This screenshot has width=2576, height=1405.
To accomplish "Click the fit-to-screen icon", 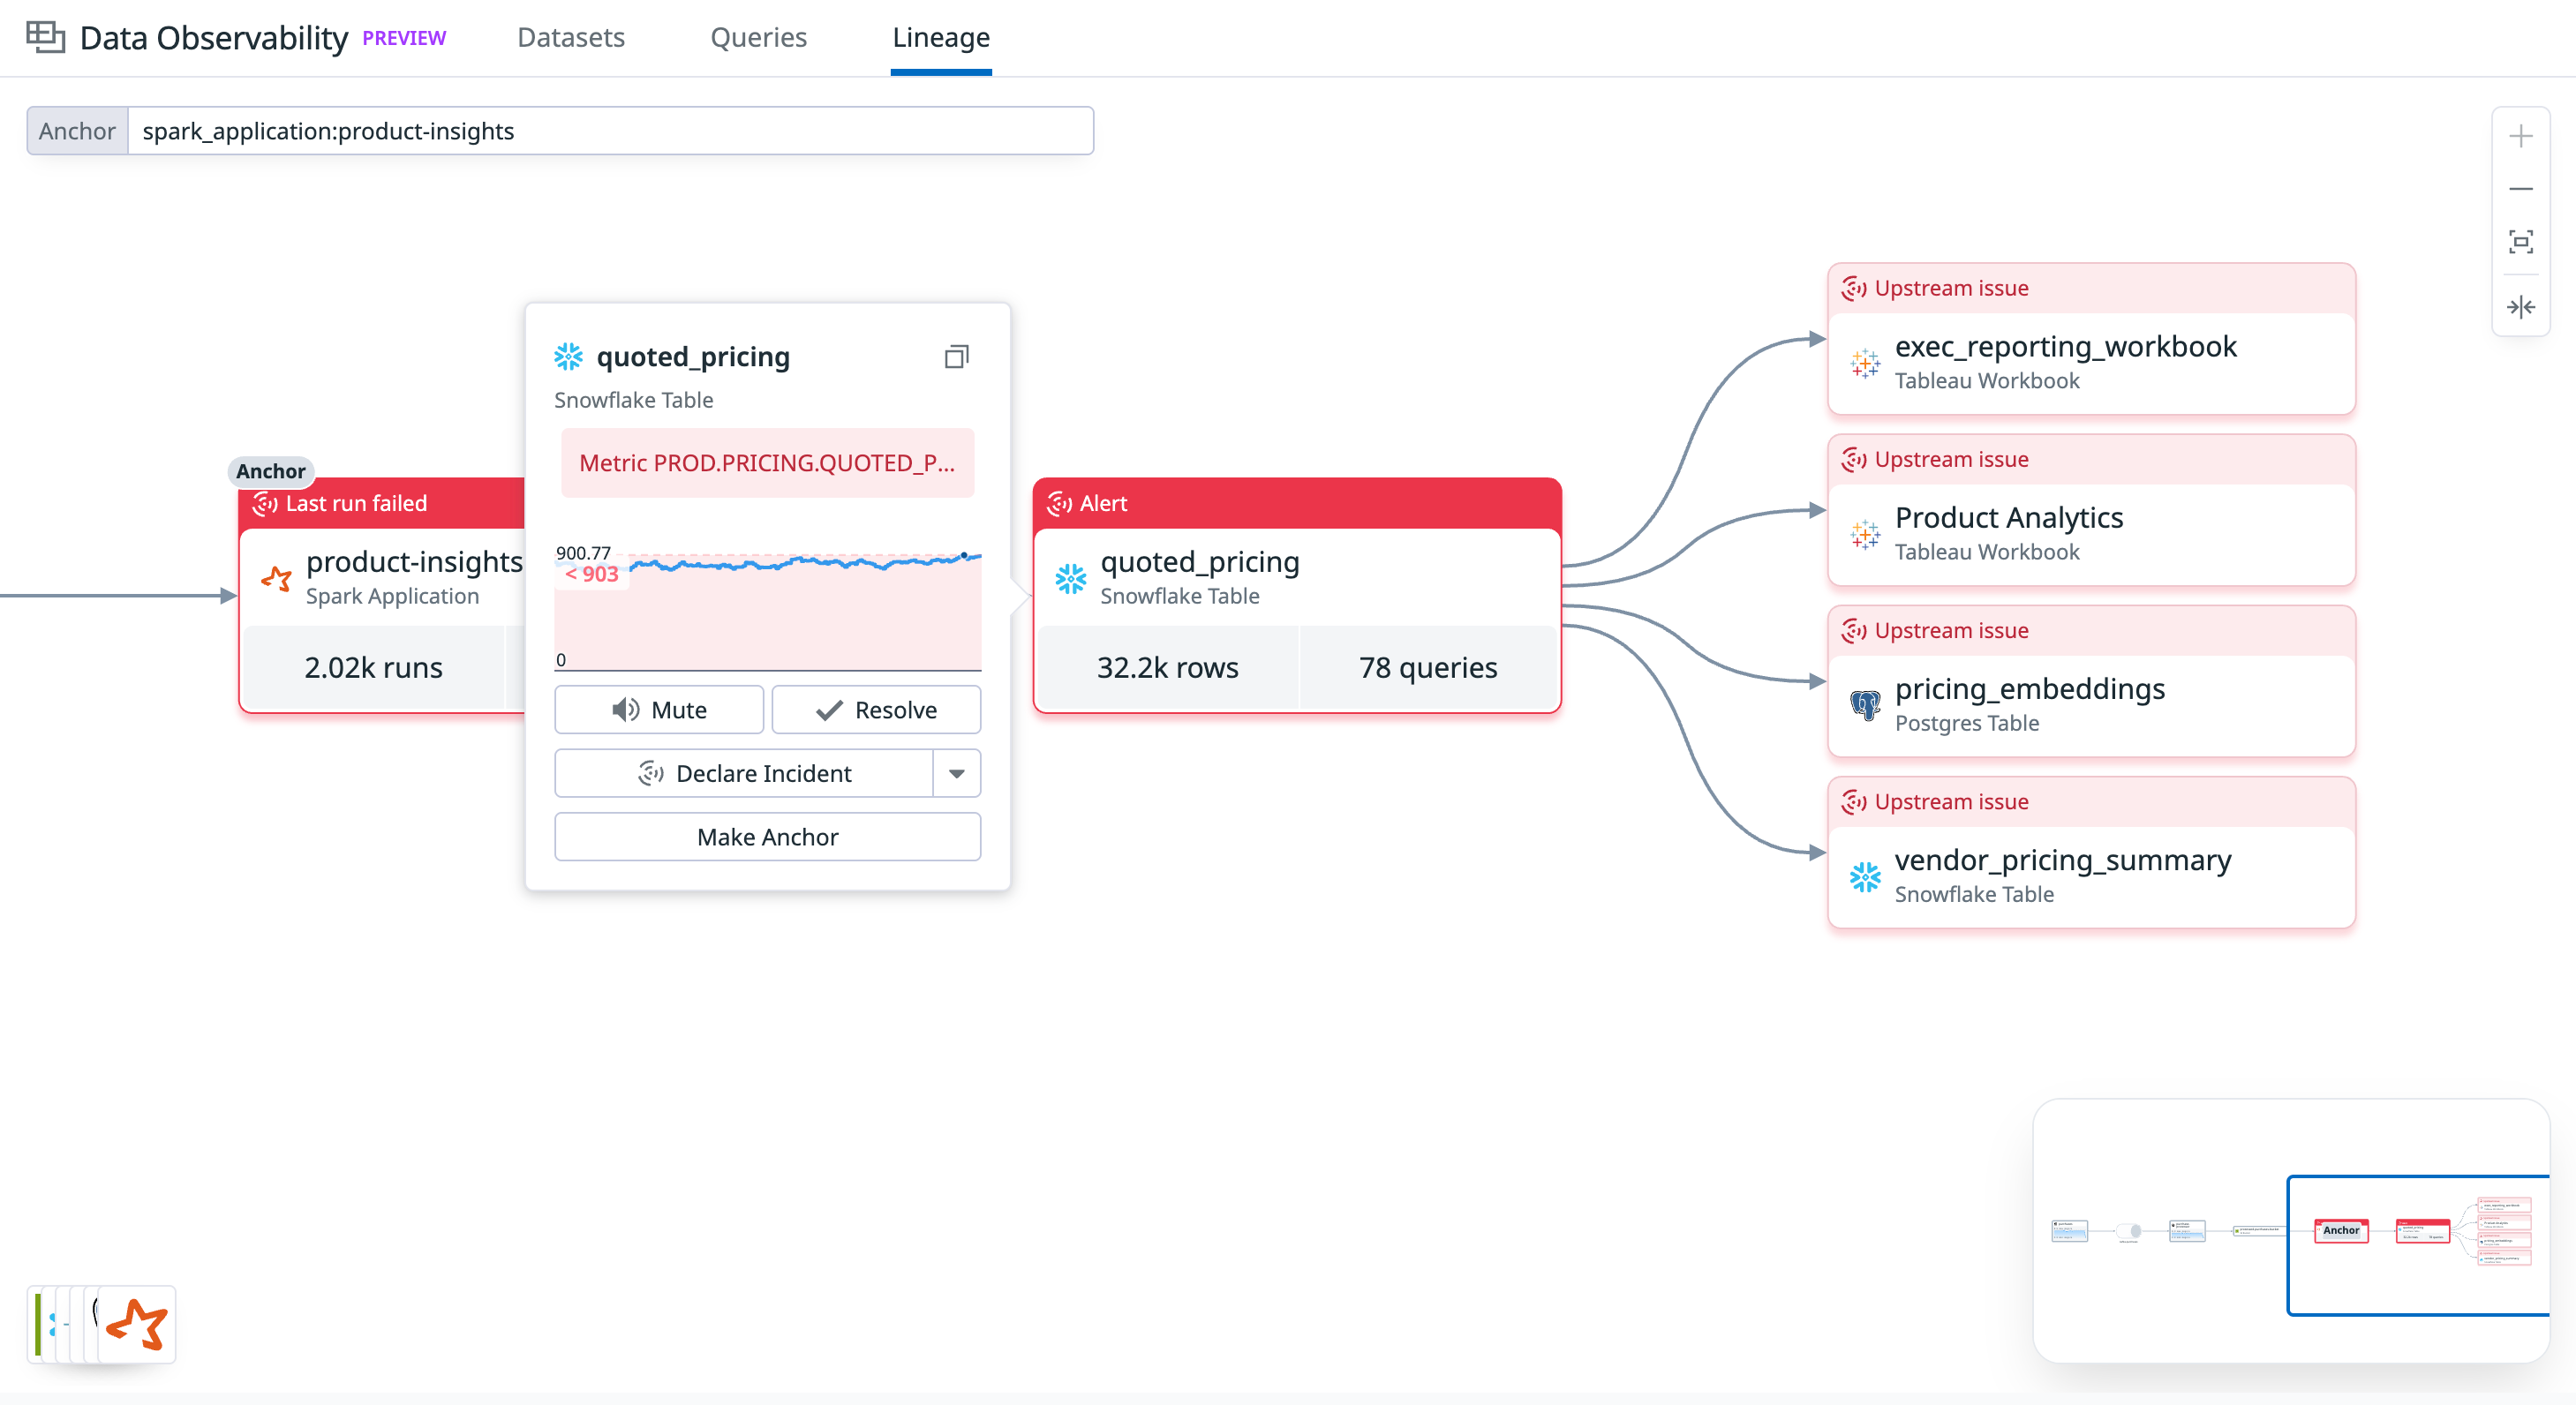I will (2520, 242).
